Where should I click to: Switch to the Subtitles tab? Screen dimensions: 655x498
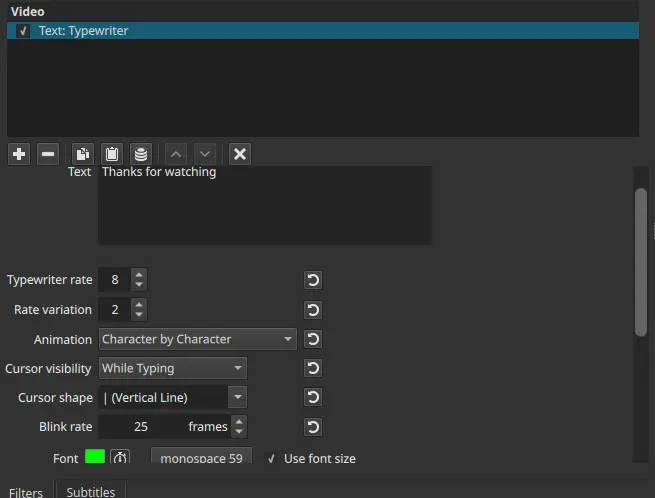pyautogui.click(x=90, y=491)
